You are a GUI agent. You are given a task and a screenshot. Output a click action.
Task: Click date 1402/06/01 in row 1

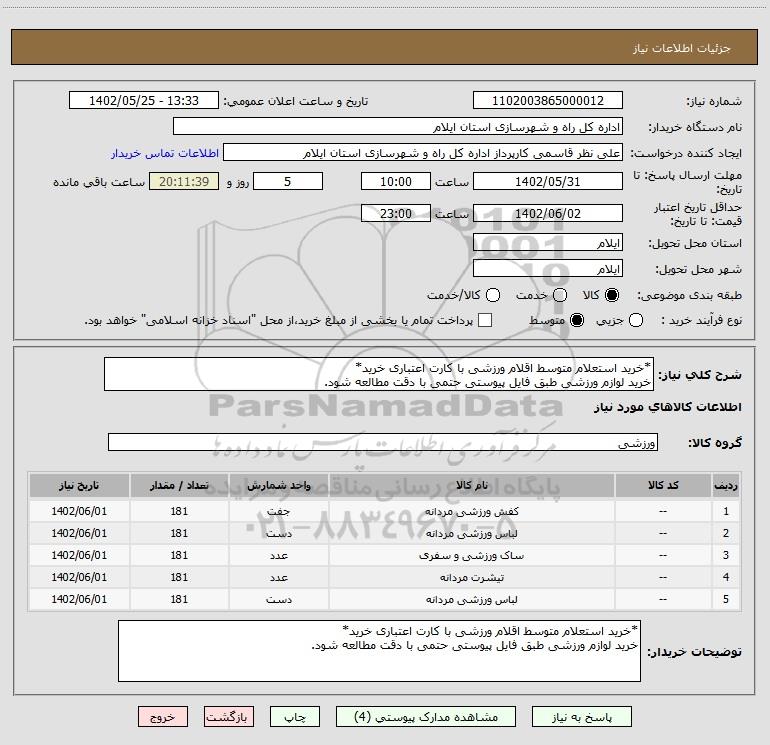coord(79,511)
